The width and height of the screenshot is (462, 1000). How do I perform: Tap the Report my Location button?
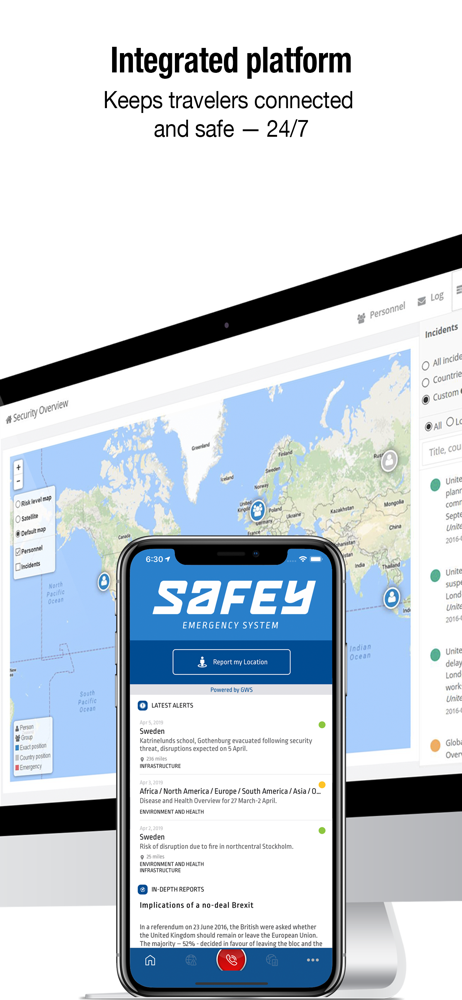[x=231, y=662]
